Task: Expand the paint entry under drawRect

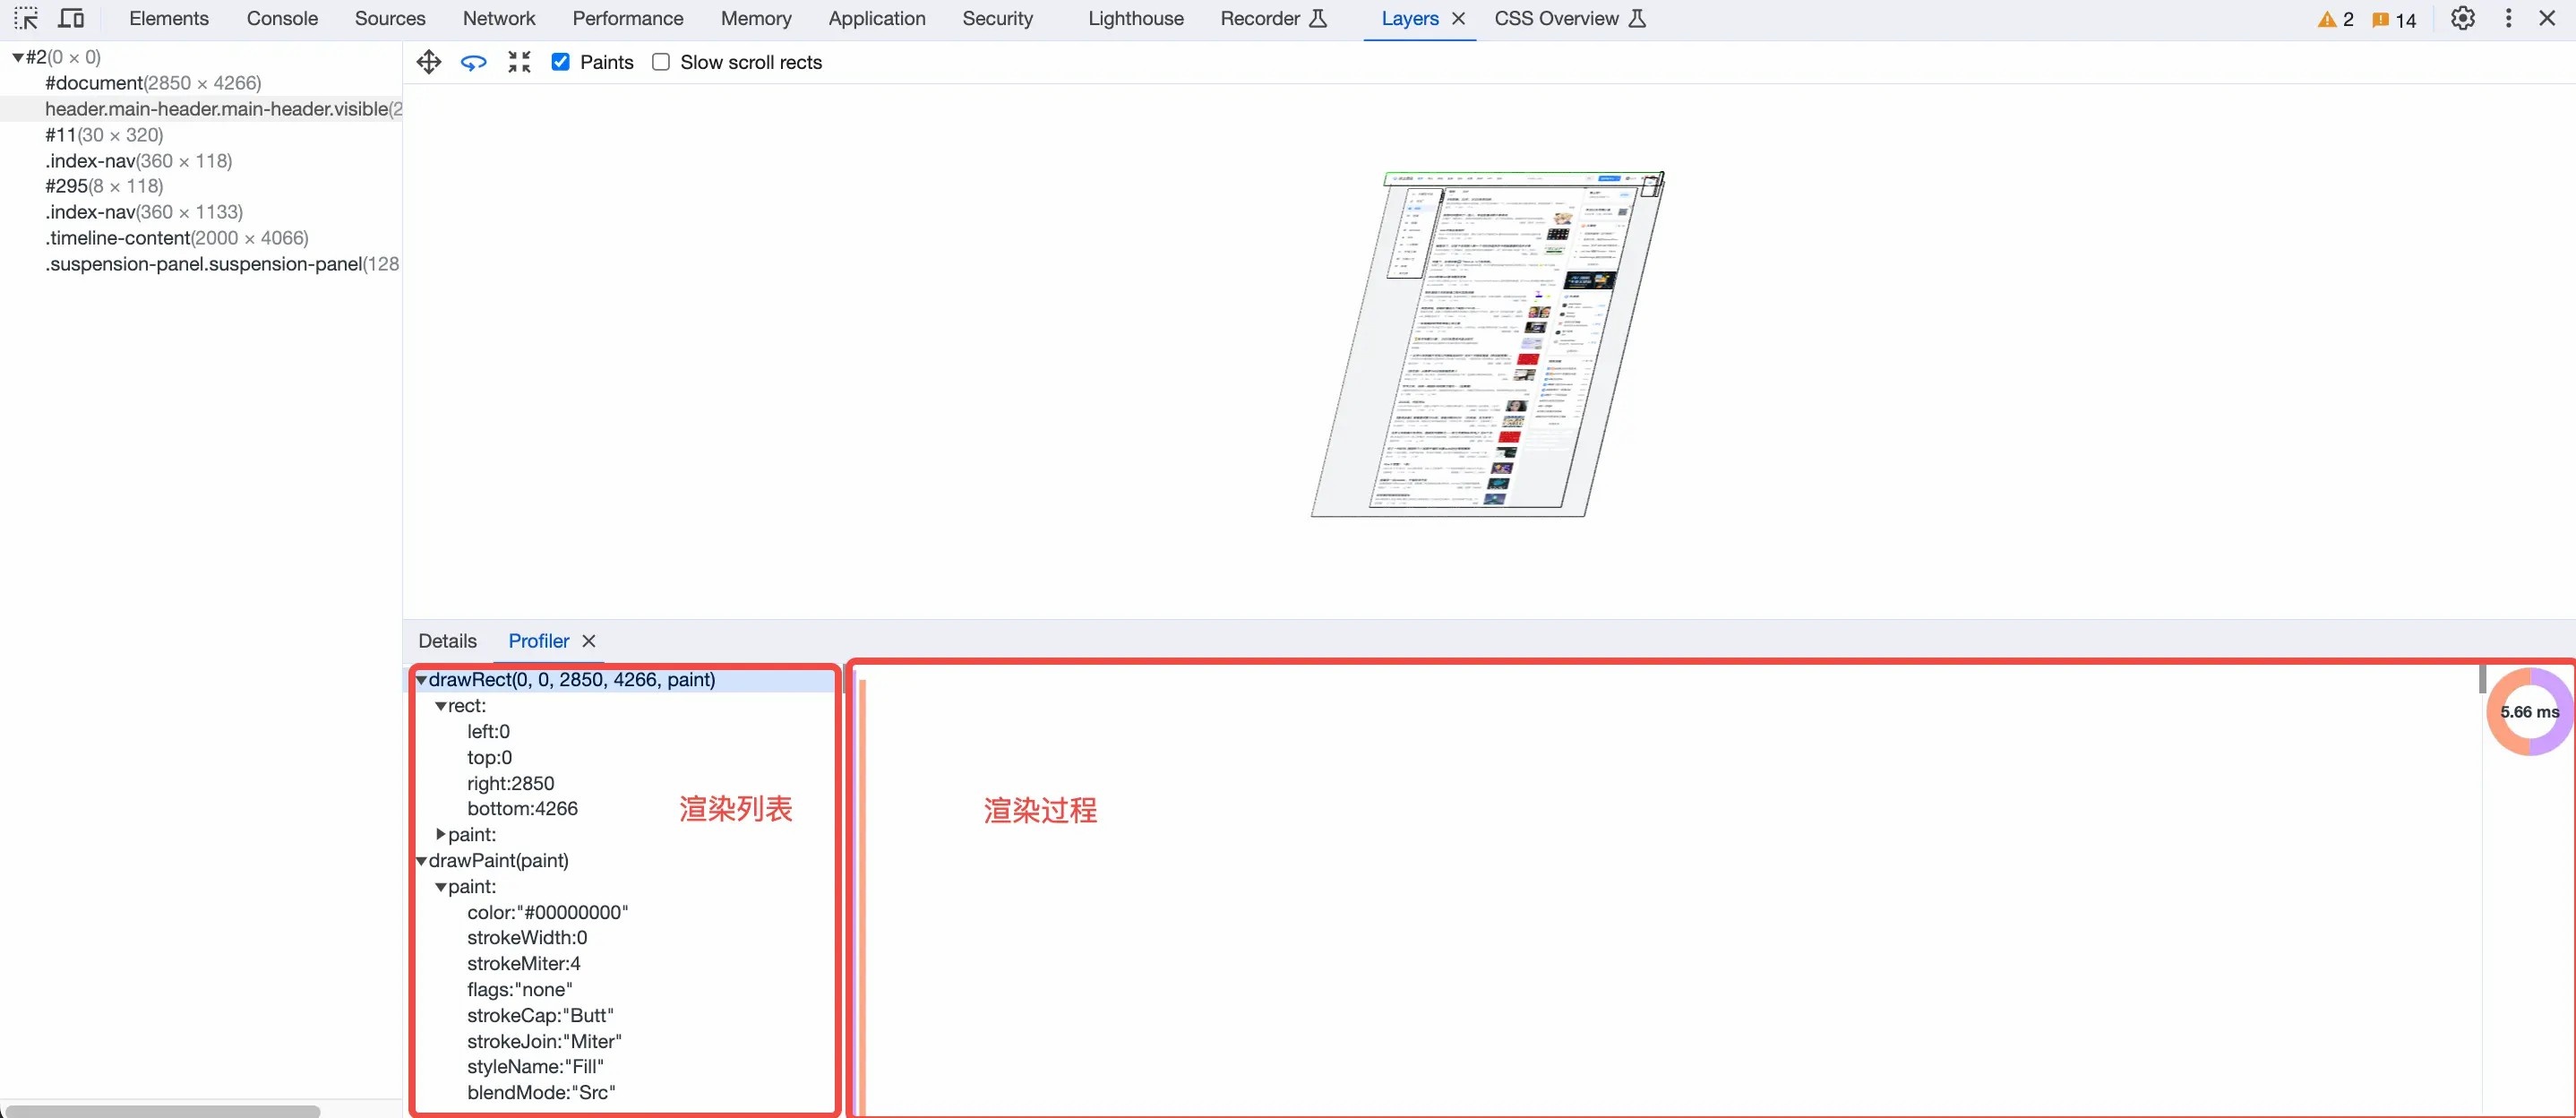Action: [440, 834]
